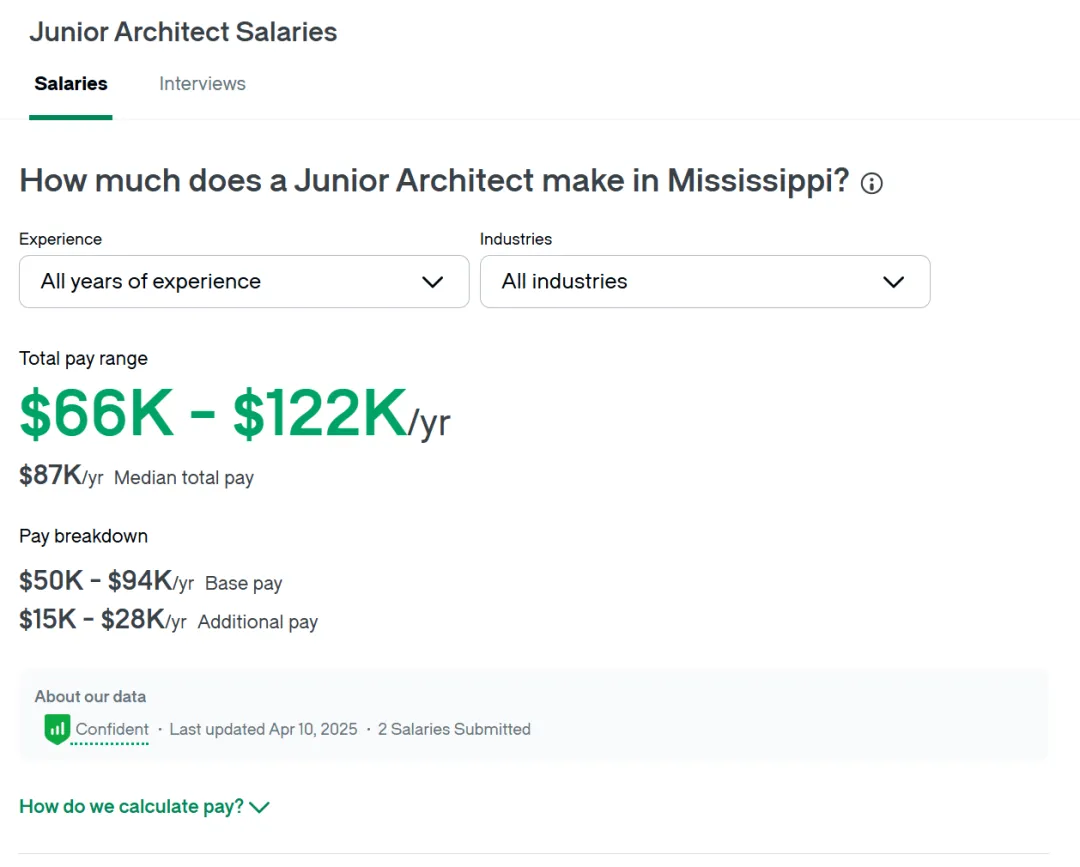Click the $87K median total pay figure
The image size is (1080, 867).
[x=61, y=475]
